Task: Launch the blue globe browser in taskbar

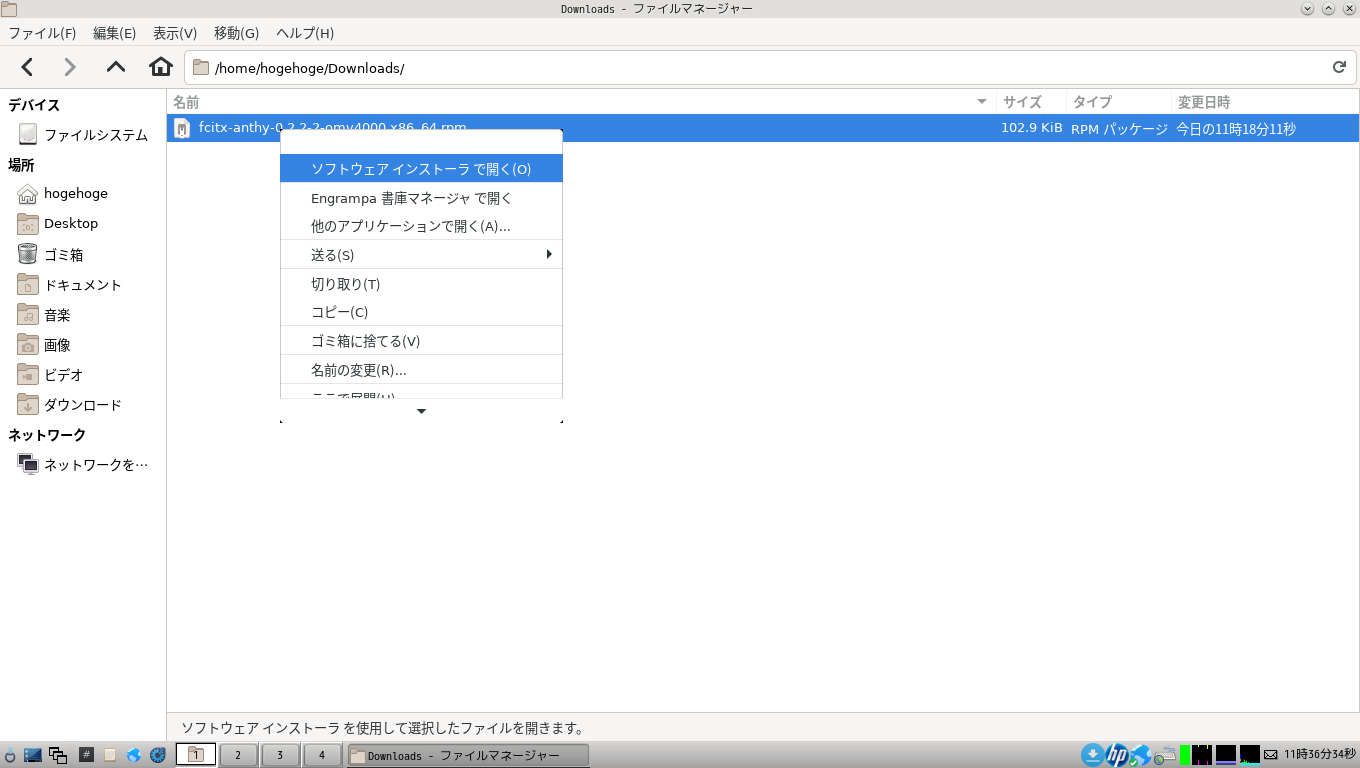Action: (x=134, y=755)
